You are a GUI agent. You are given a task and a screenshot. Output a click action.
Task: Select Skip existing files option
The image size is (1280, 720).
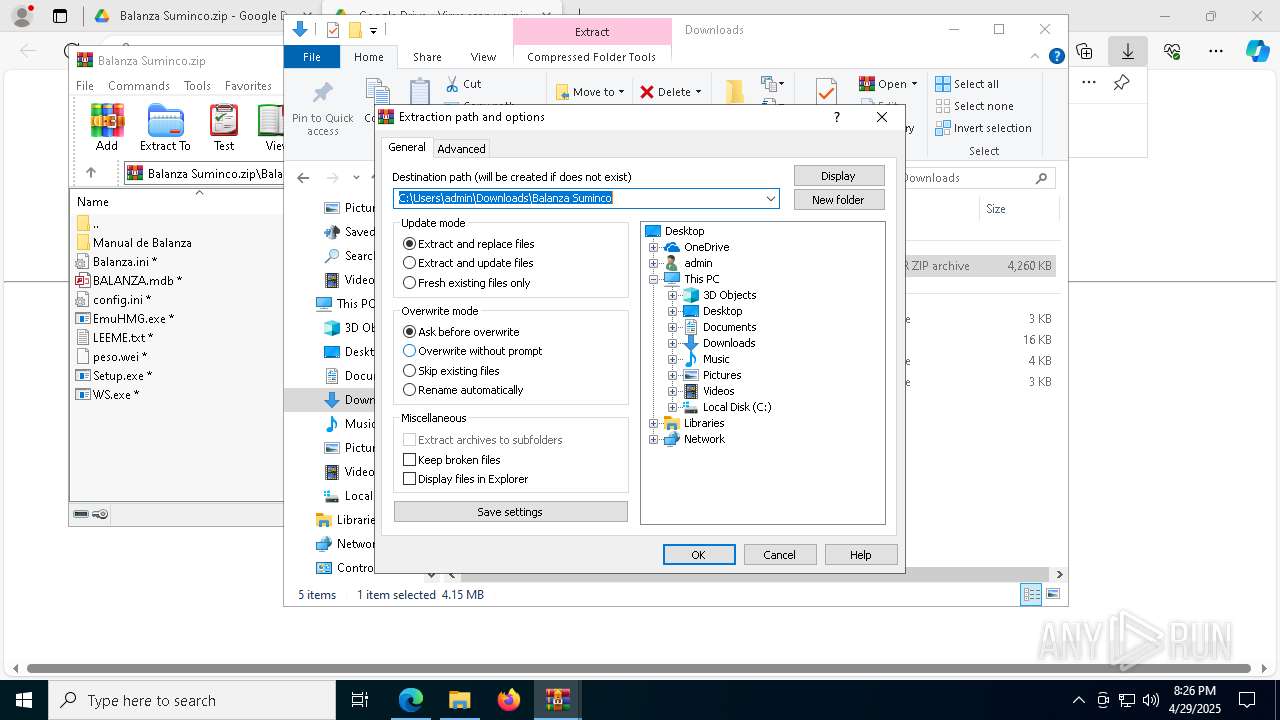(450, 371)
